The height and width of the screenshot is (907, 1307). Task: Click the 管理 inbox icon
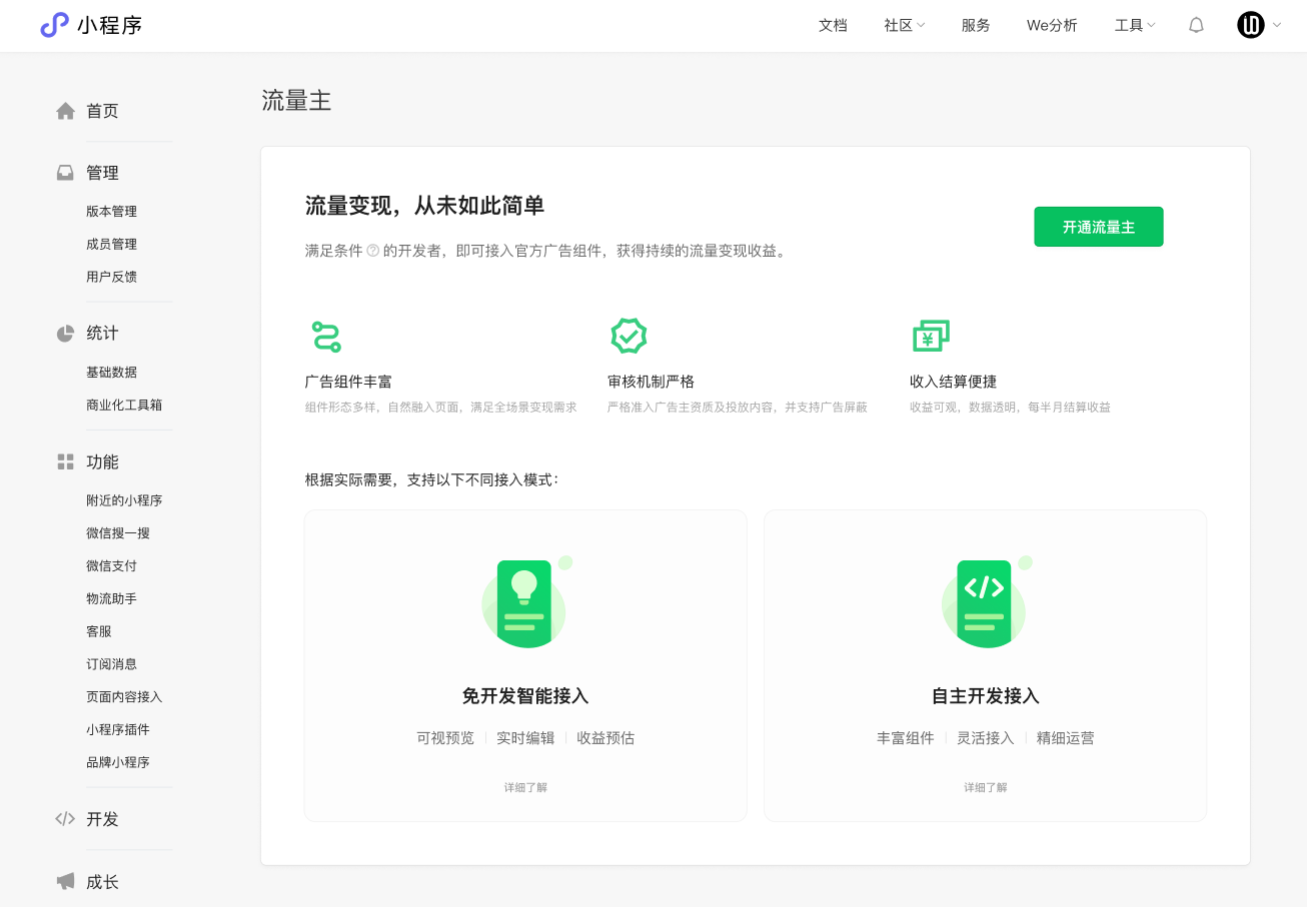[x=66, y=173]
